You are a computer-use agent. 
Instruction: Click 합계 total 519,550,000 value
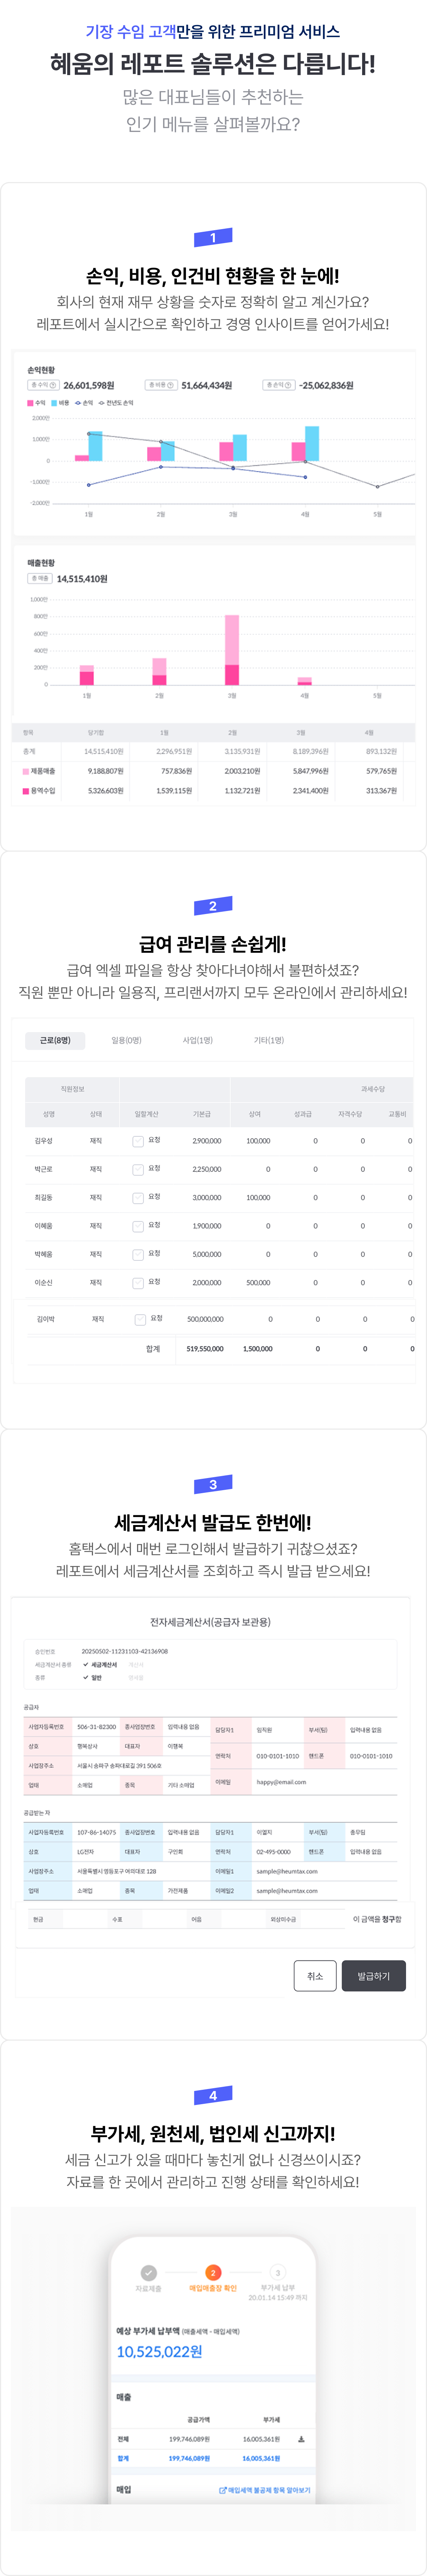[205, 1349]
